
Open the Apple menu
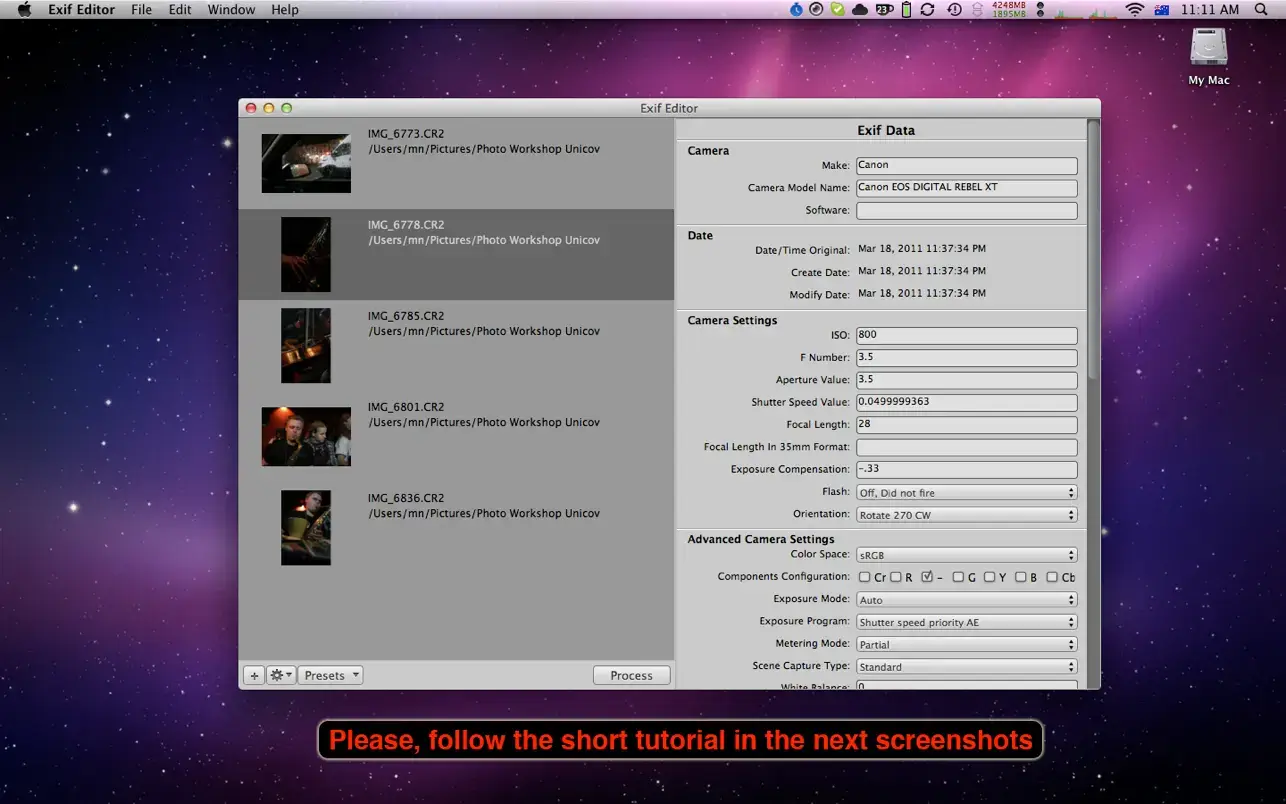(24, 10)
